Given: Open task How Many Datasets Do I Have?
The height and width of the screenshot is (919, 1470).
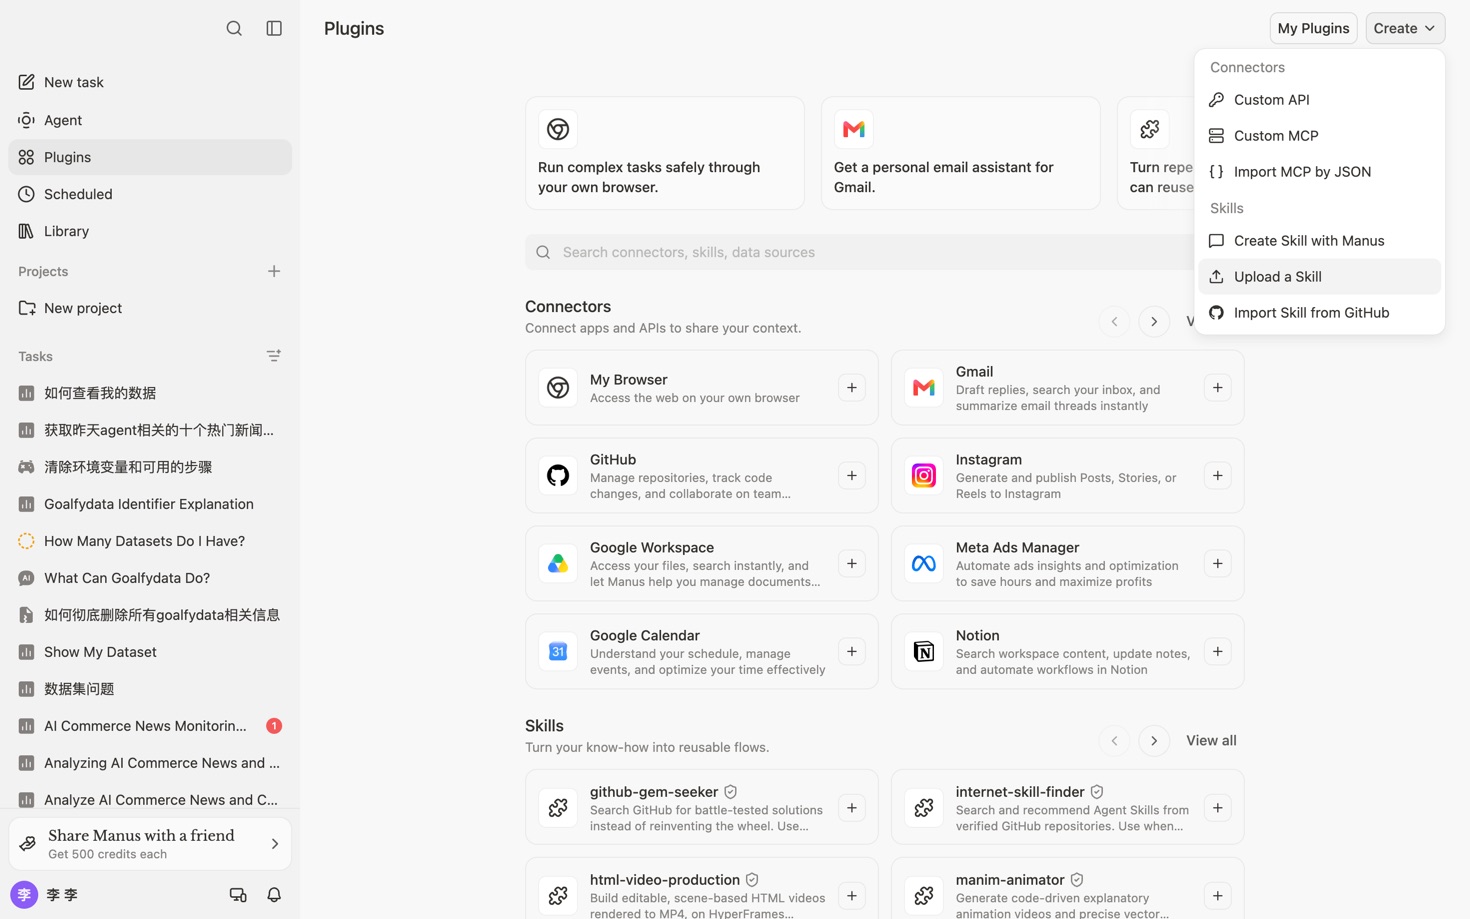Looking at the screenshot, I should click(x=150, y=541).
